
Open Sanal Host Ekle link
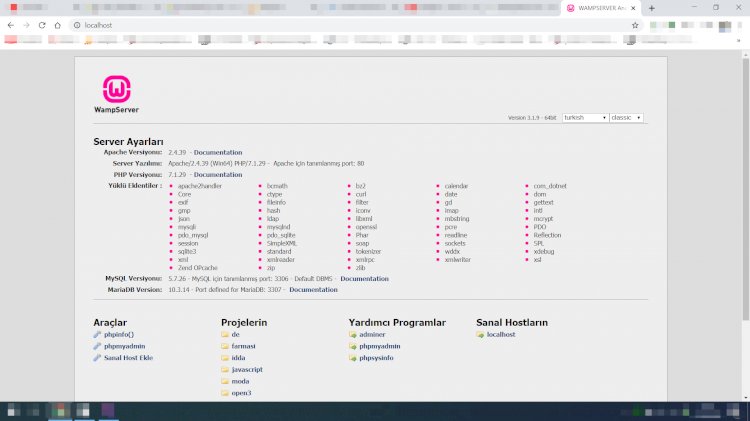(128, 358)
